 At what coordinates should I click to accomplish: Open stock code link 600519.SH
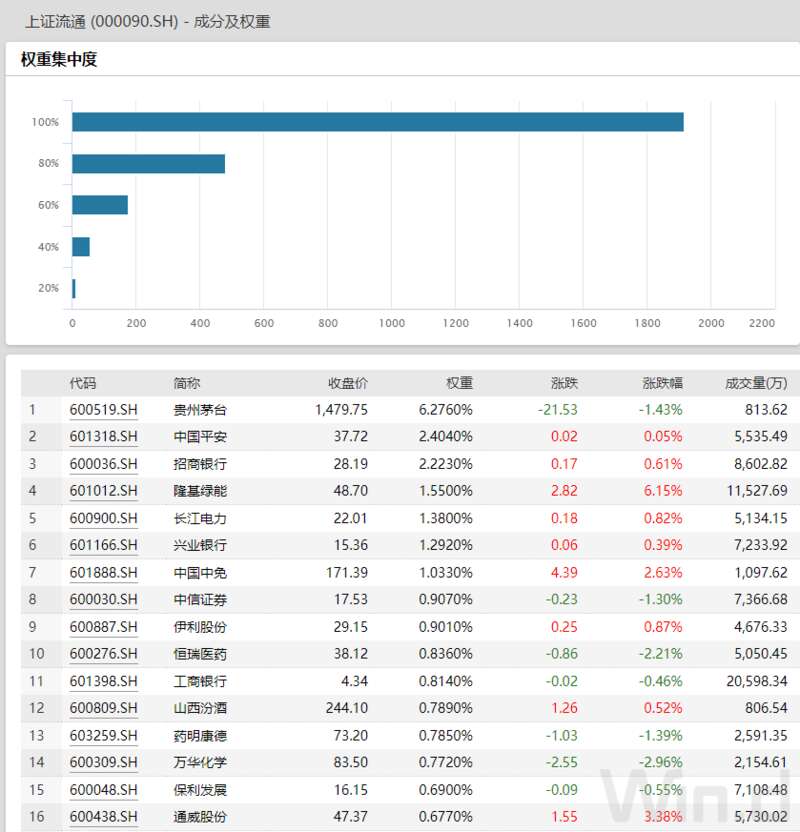[103, 410]
